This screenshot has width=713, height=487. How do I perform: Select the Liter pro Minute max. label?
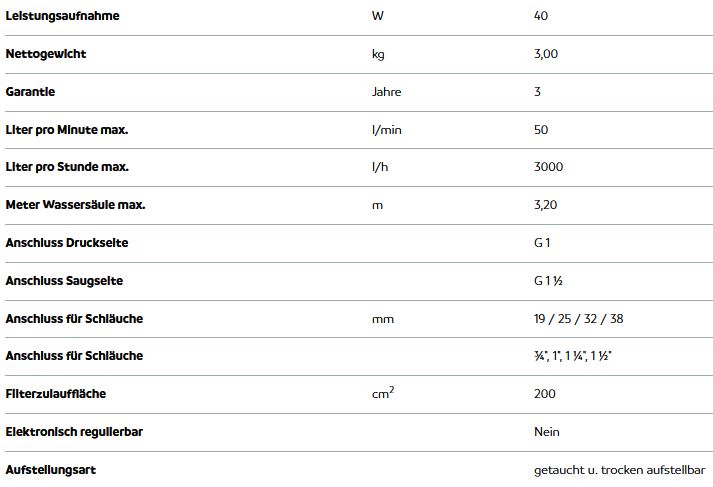point(66,130)
